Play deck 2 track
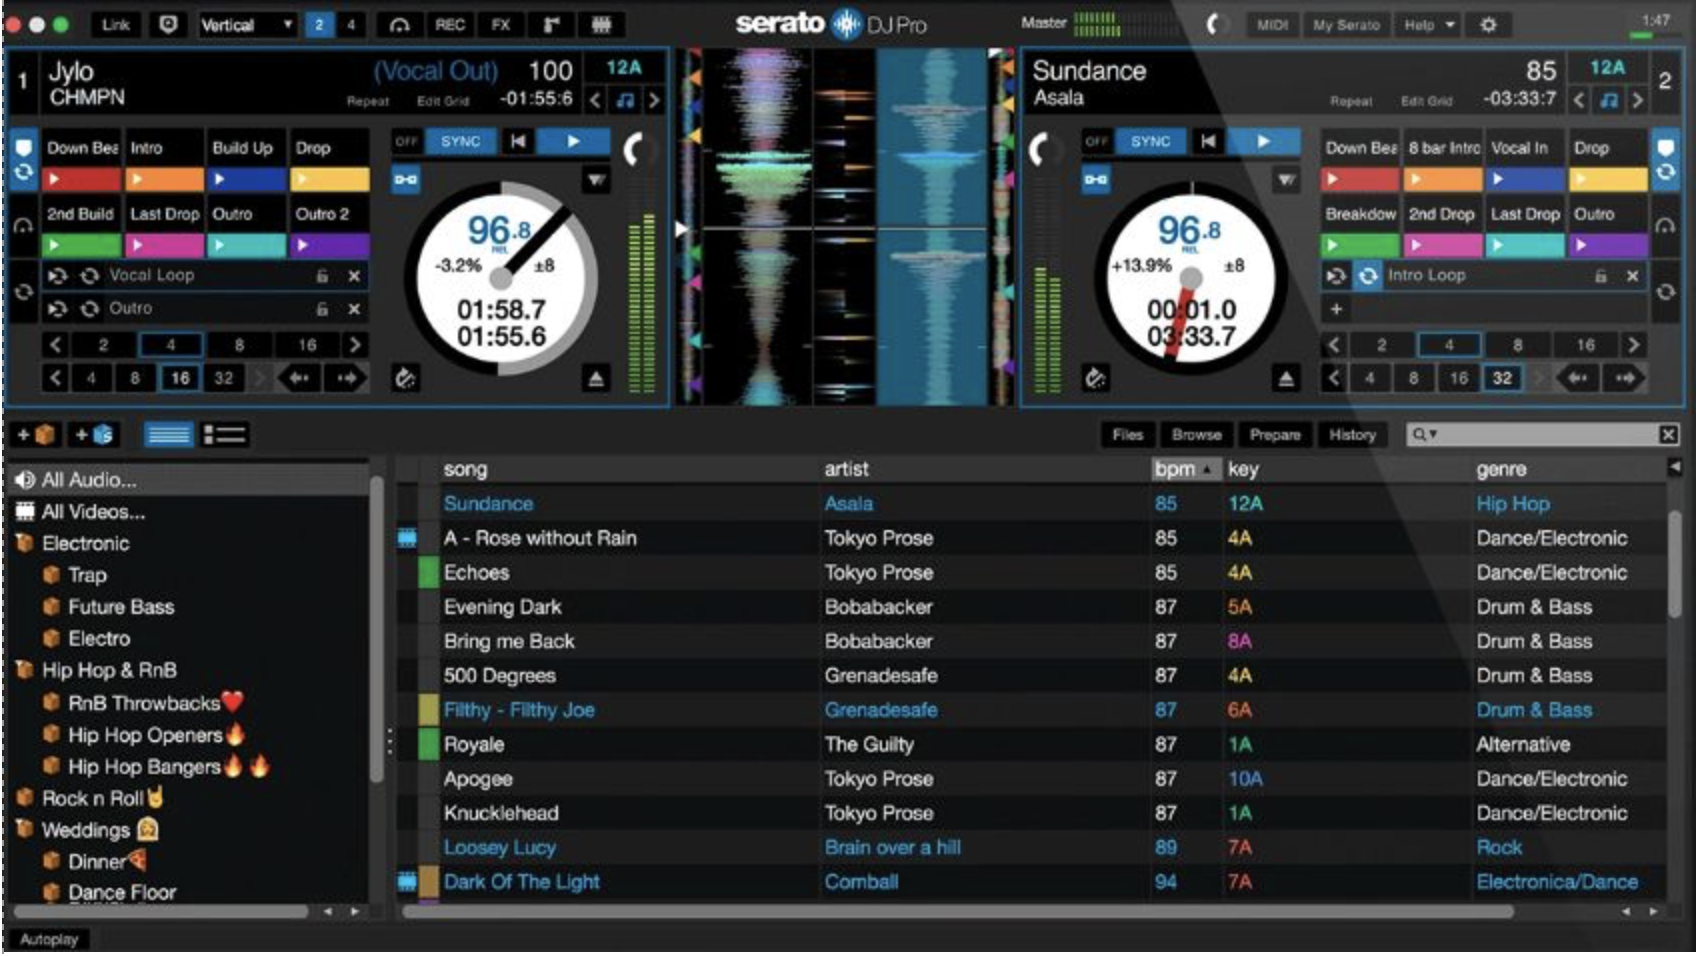Viewport: 1696px width, 956px height. (1263, 142)
